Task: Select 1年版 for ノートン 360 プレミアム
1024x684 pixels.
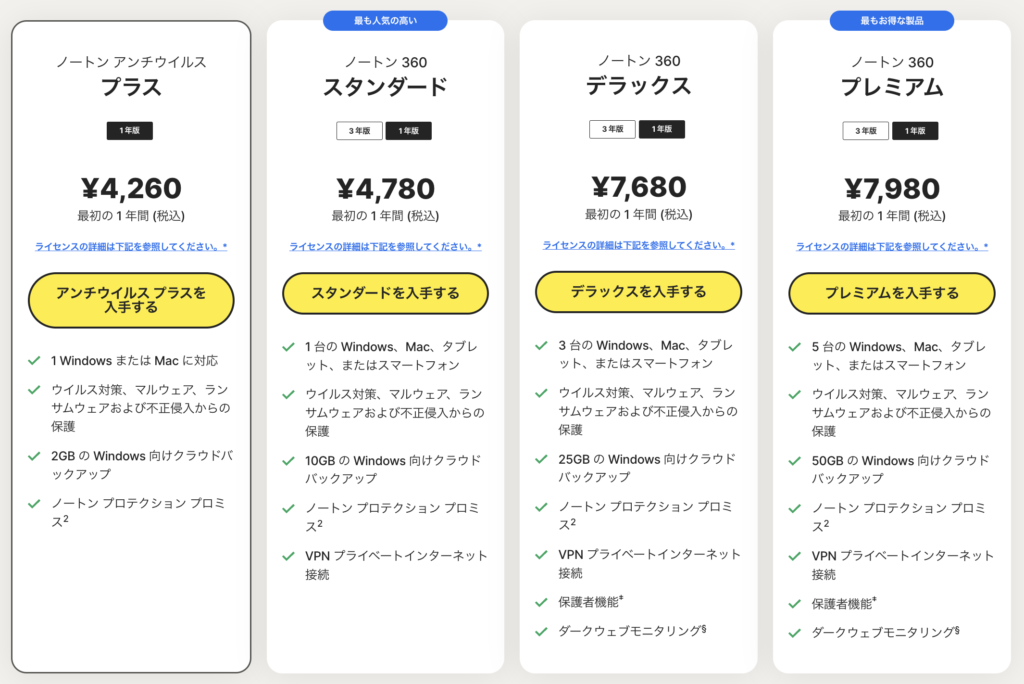Action: click(x=915, y=131)
